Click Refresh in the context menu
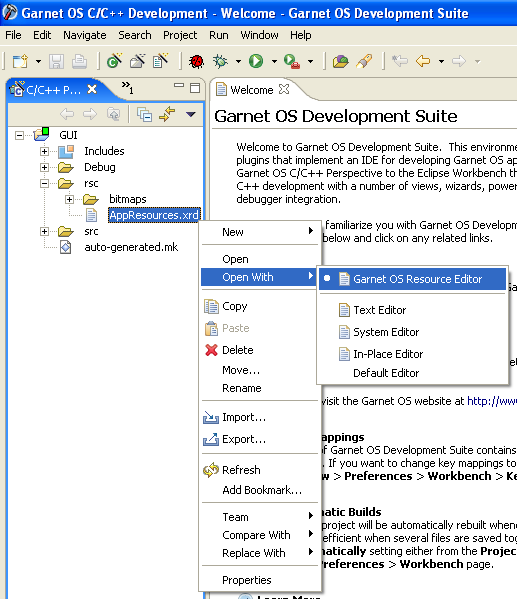The height and width of the screenshot is (599, 517). point(259,470)
